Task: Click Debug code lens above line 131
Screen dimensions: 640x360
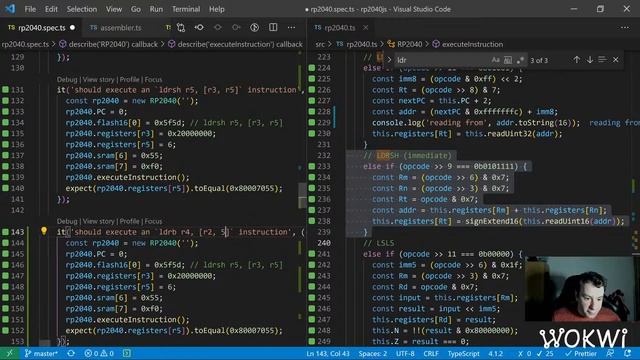Action: pyautogui.click(x=67, y=79)
